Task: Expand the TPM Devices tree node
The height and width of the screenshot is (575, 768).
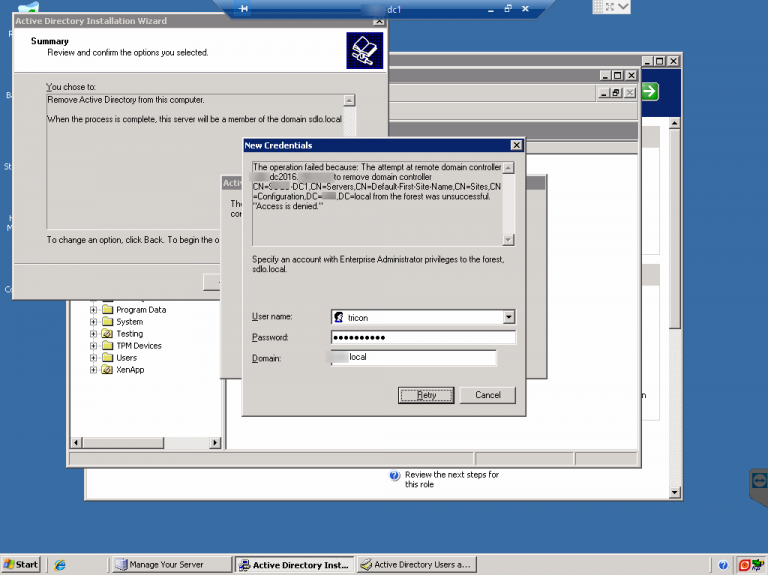Action: tap(93, 346)
